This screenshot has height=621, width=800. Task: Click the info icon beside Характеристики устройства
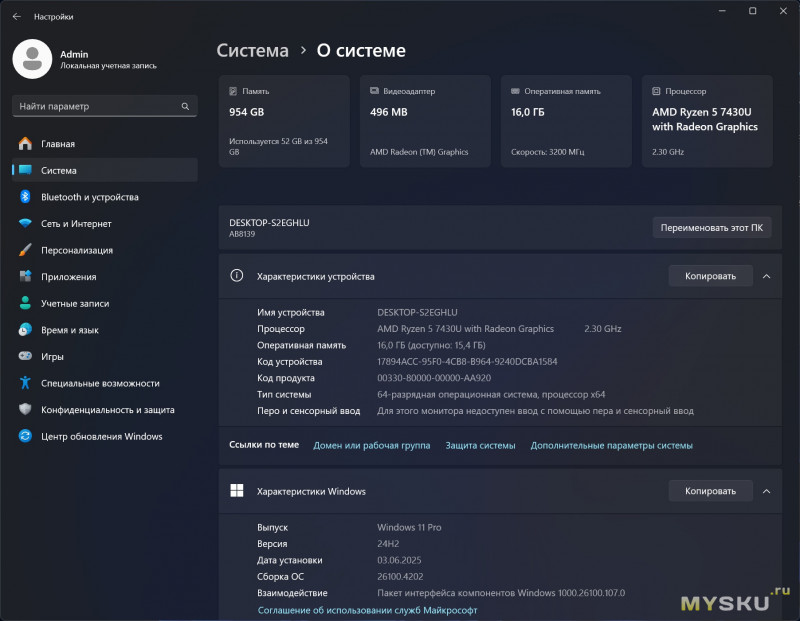point(237,276)
